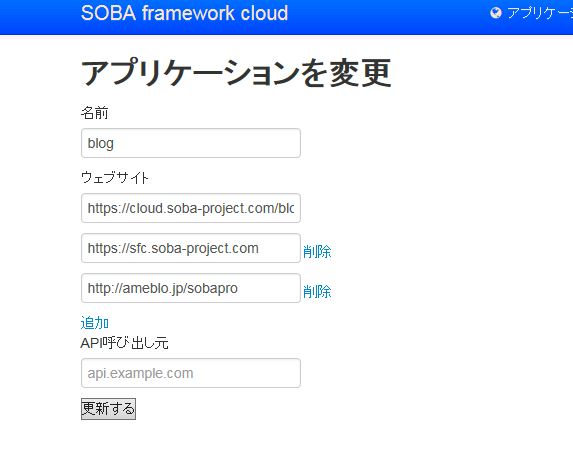The width and height of the screenshot is (573, 462).
Task: Delete the sfc.soba-project.com website entry
Action: (x=317, y=251)
